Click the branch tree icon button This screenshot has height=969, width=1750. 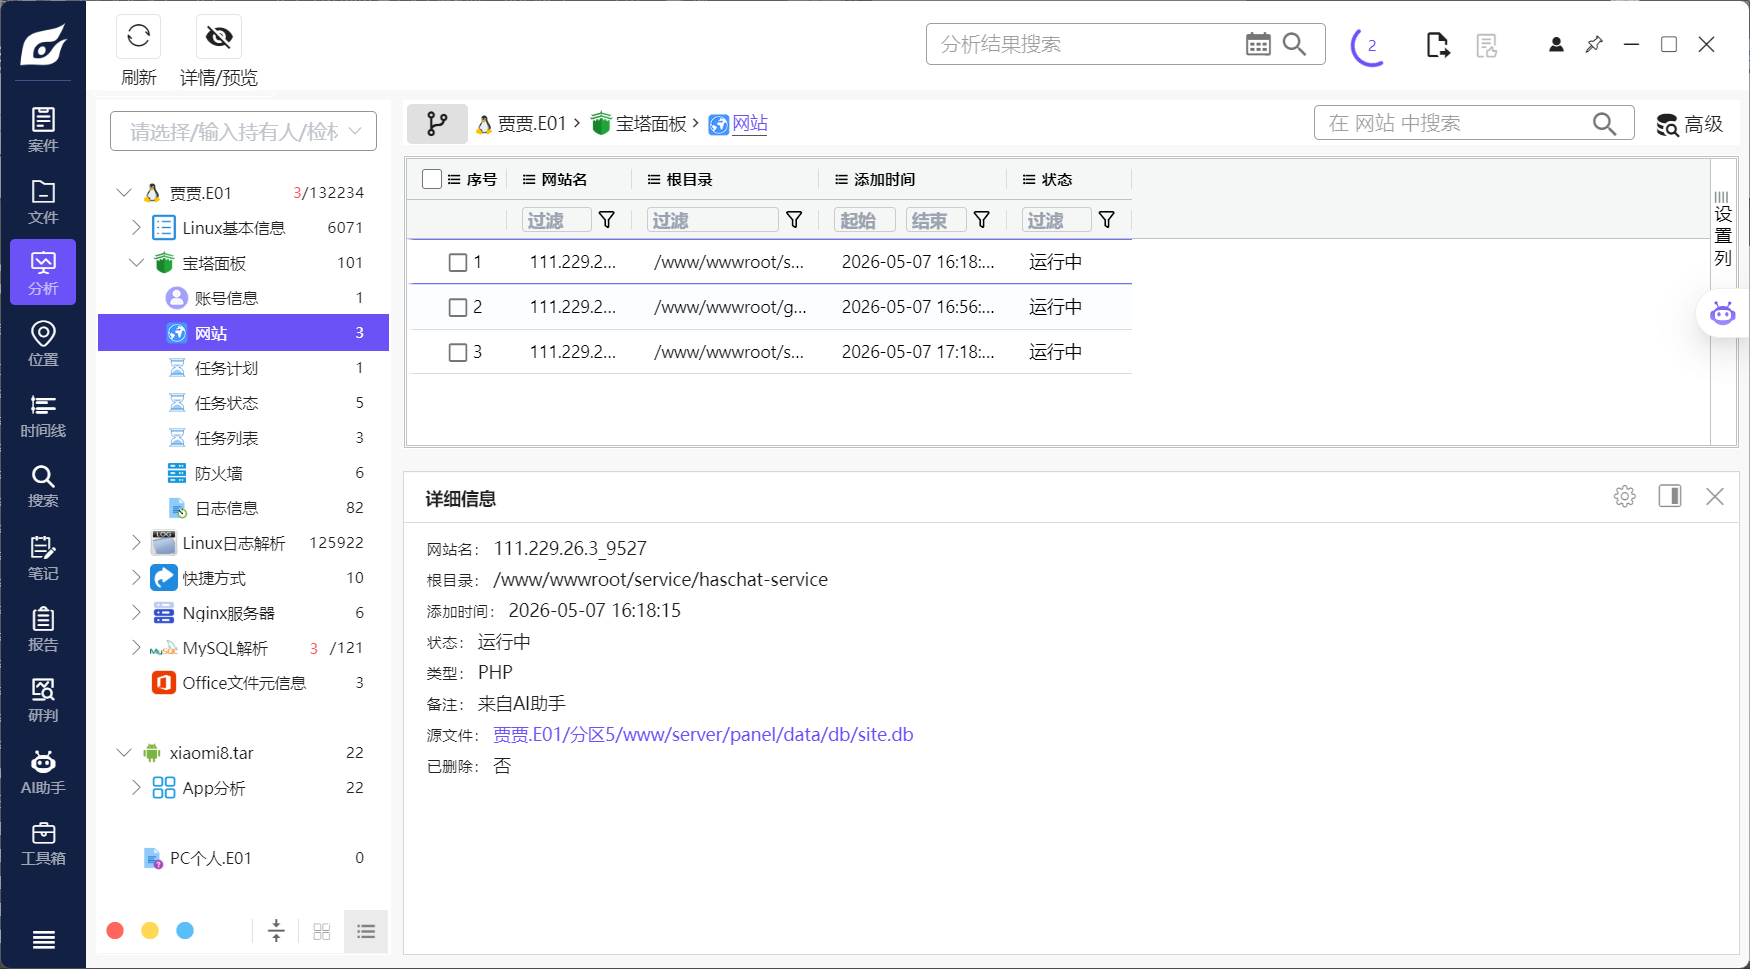click(437, 124)
